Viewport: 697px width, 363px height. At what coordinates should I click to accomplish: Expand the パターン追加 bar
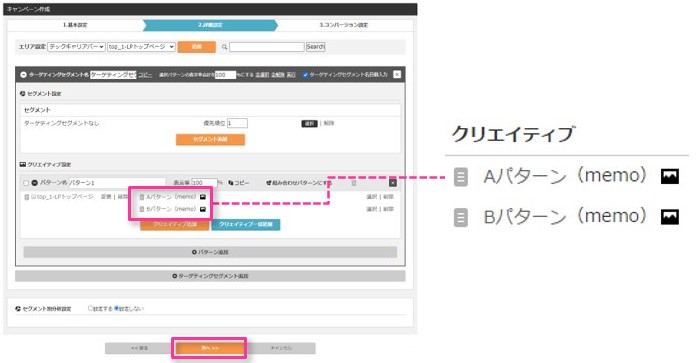pos(210,252)
